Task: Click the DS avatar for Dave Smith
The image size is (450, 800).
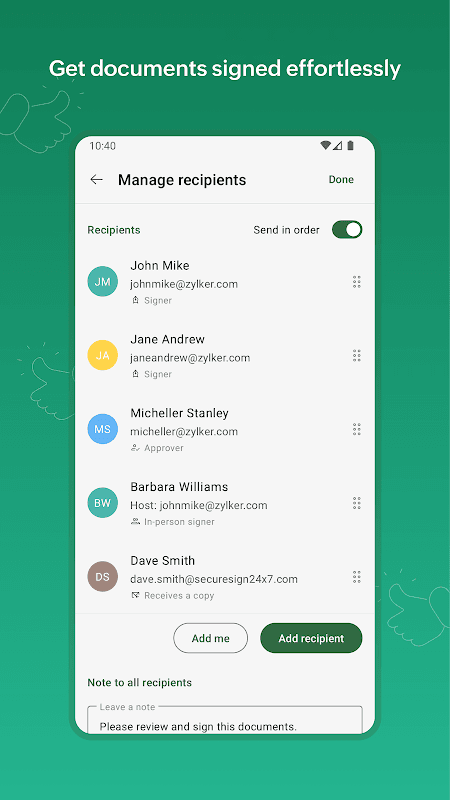Action: [103, 577]
